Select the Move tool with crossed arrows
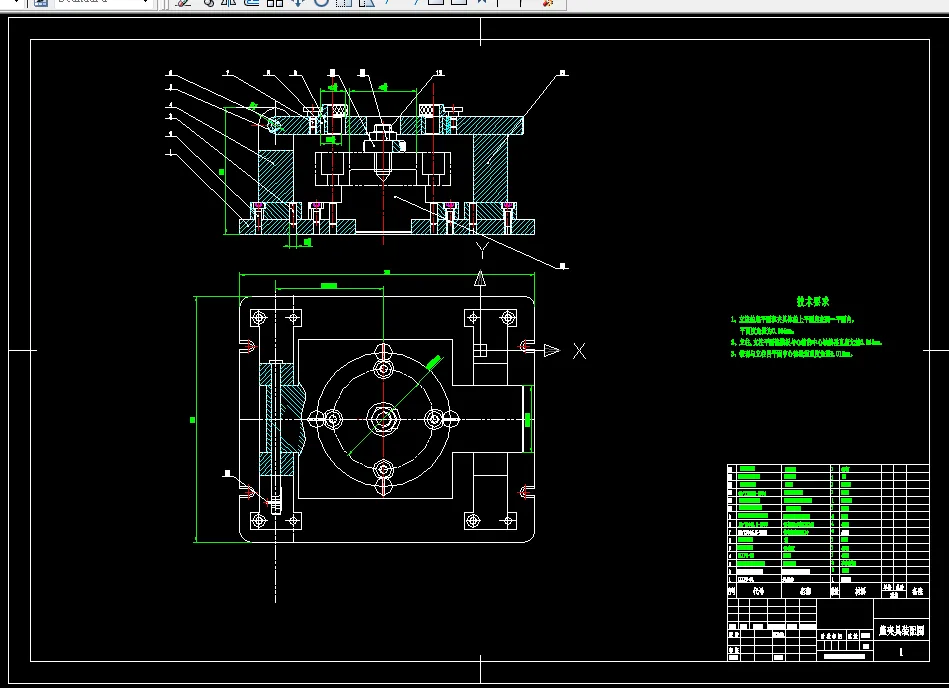949x688 pixels. point(297,2)
